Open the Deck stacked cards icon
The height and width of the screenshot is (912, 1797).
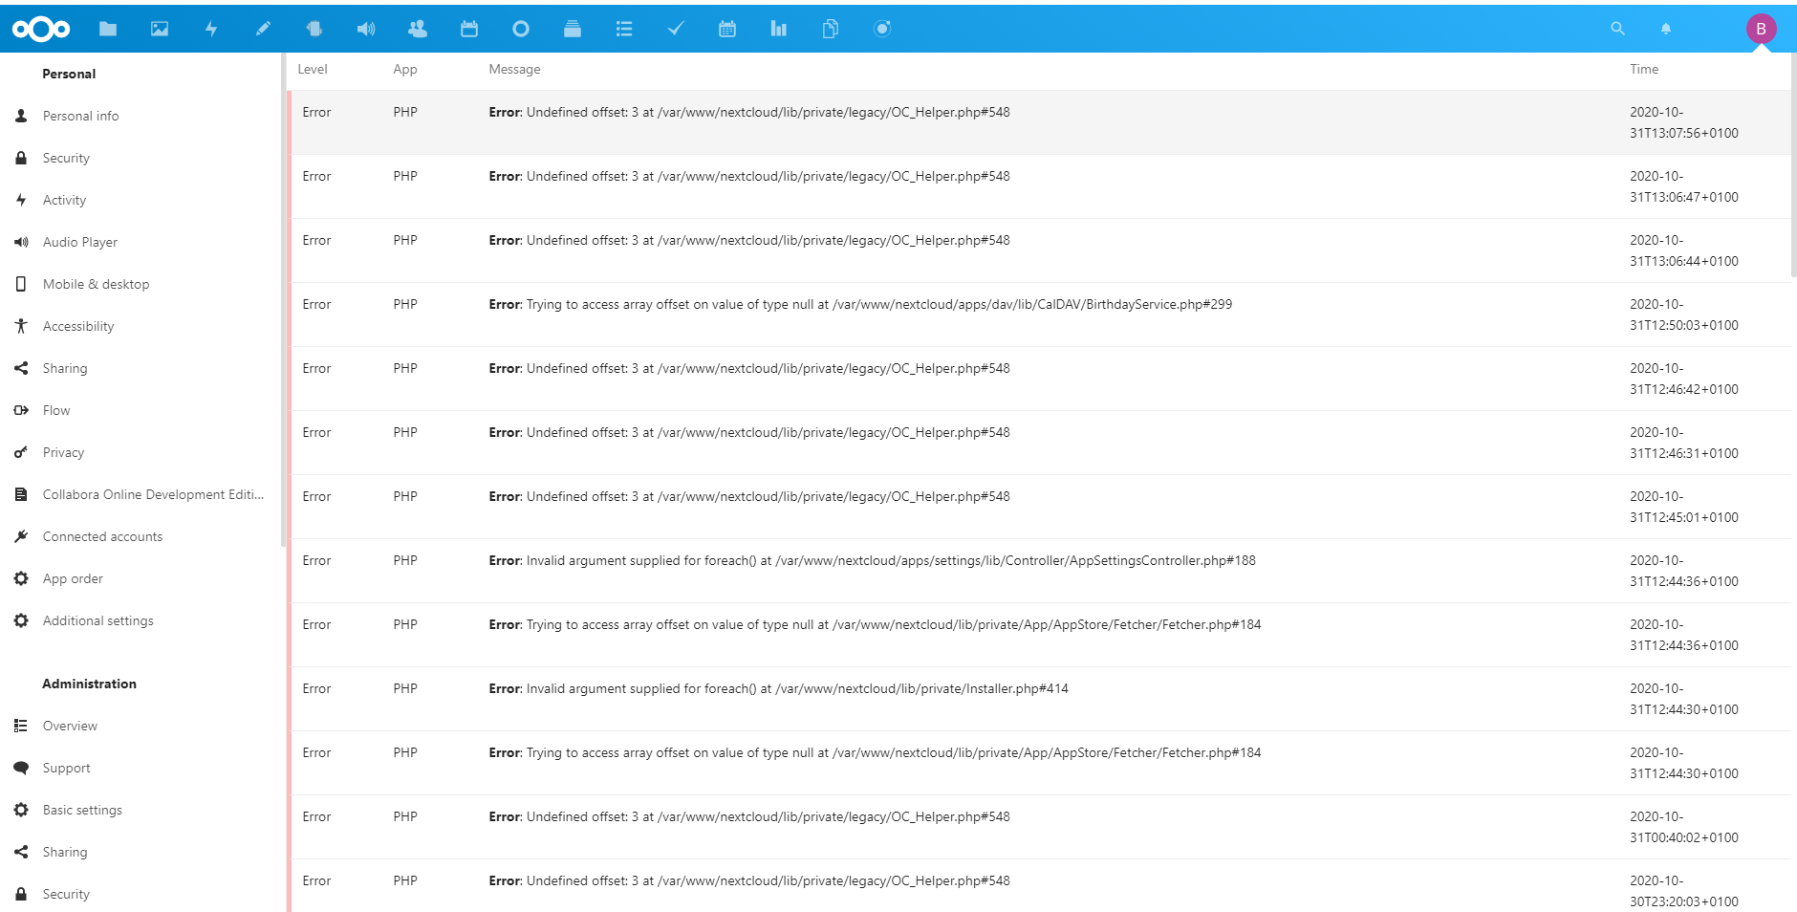(572, 29)
